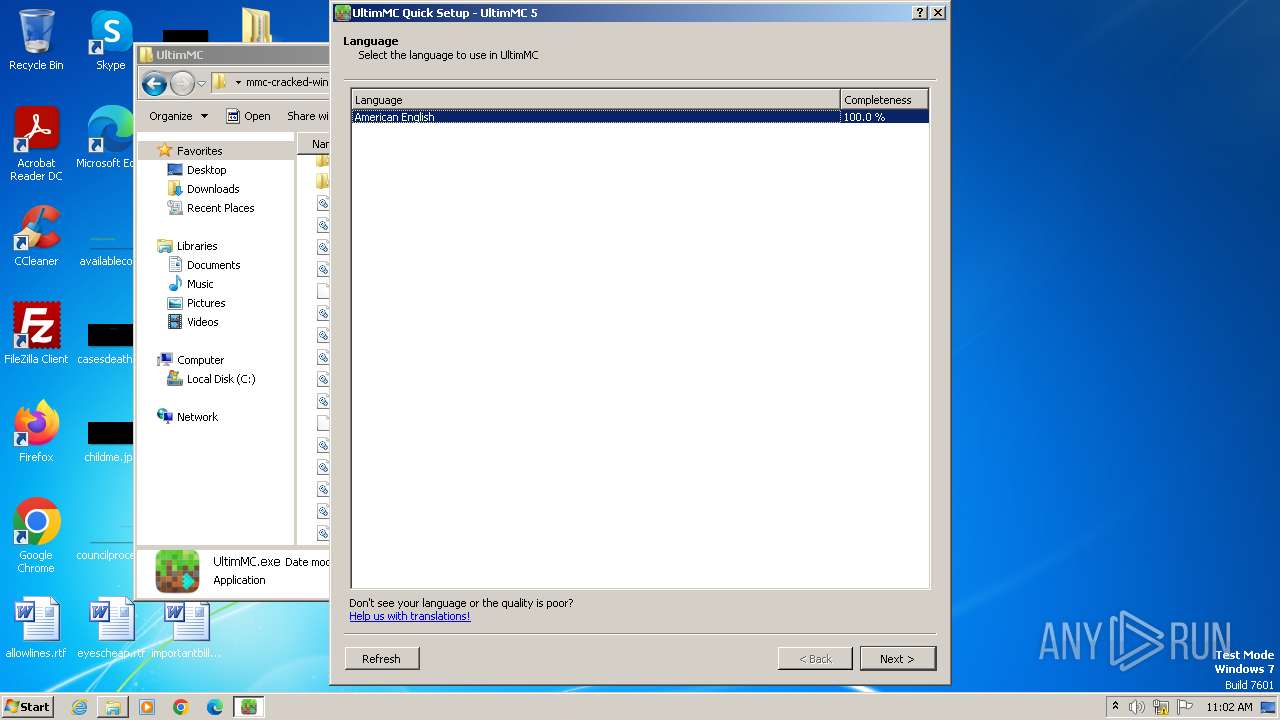
Task: Click the Explorer forward navigation button
Action: click(x=182, y=83)
